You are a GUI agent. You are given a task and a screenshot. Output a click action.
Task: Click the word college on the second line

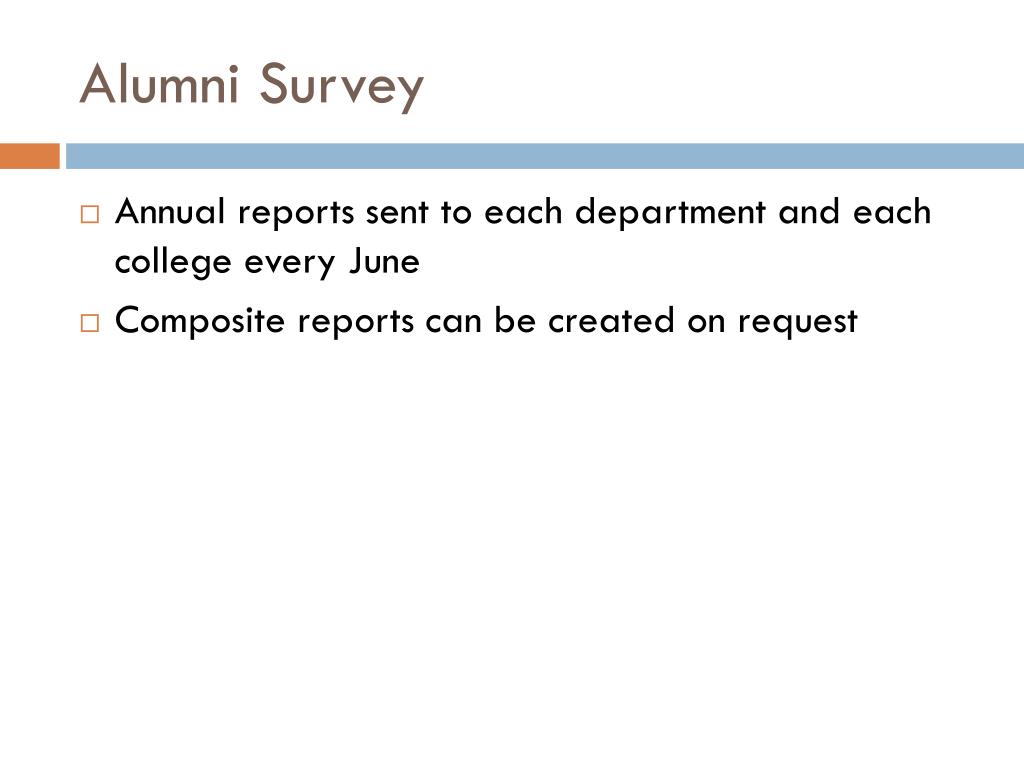(x=173, y=263)
